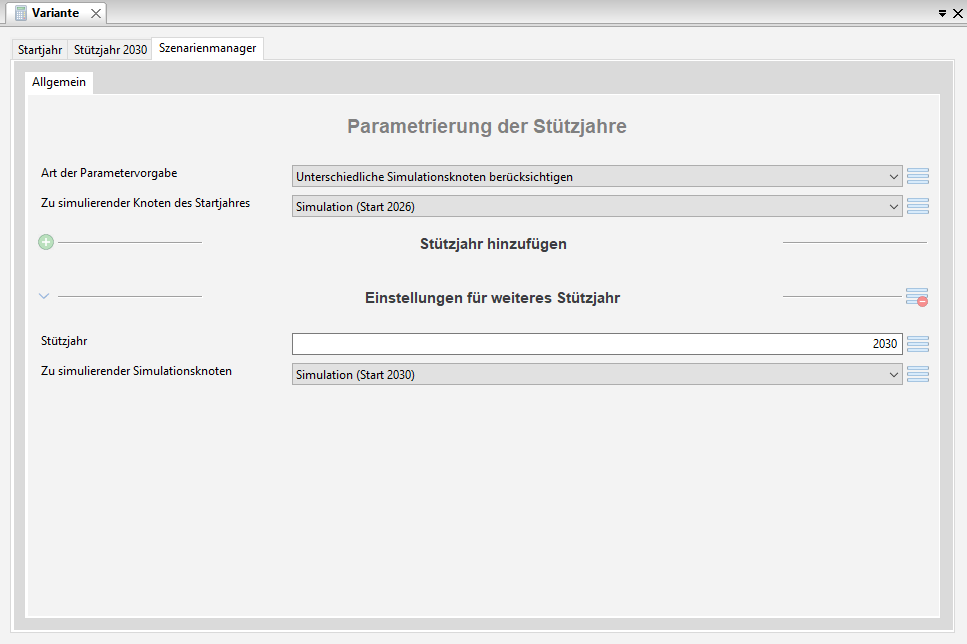Select the Allgemein sub-tab
This screenshot has width=967, height=644.
[59, 82]
